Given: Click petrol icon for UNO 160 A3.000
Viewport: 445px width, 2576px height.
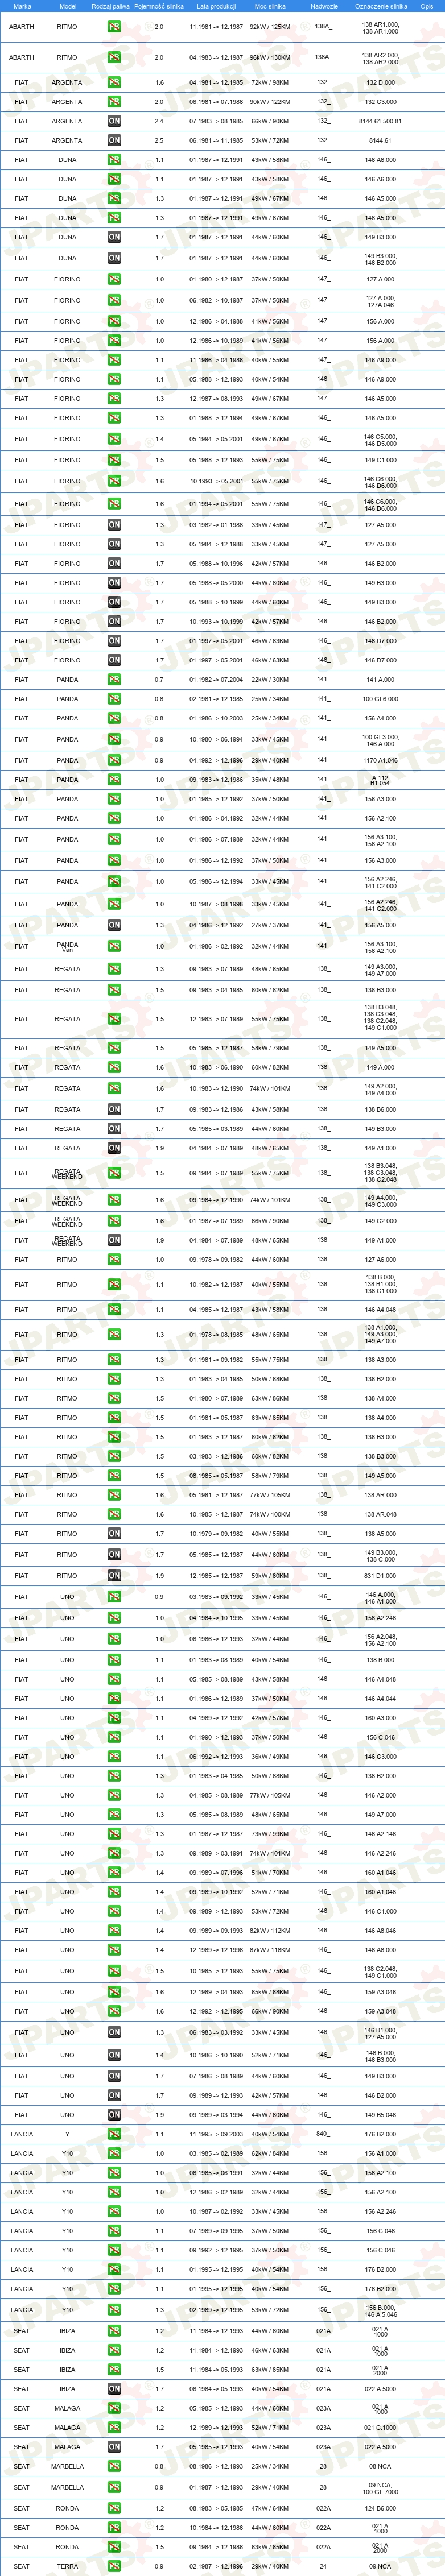Looking at the screenshot, I should 114,1718.
